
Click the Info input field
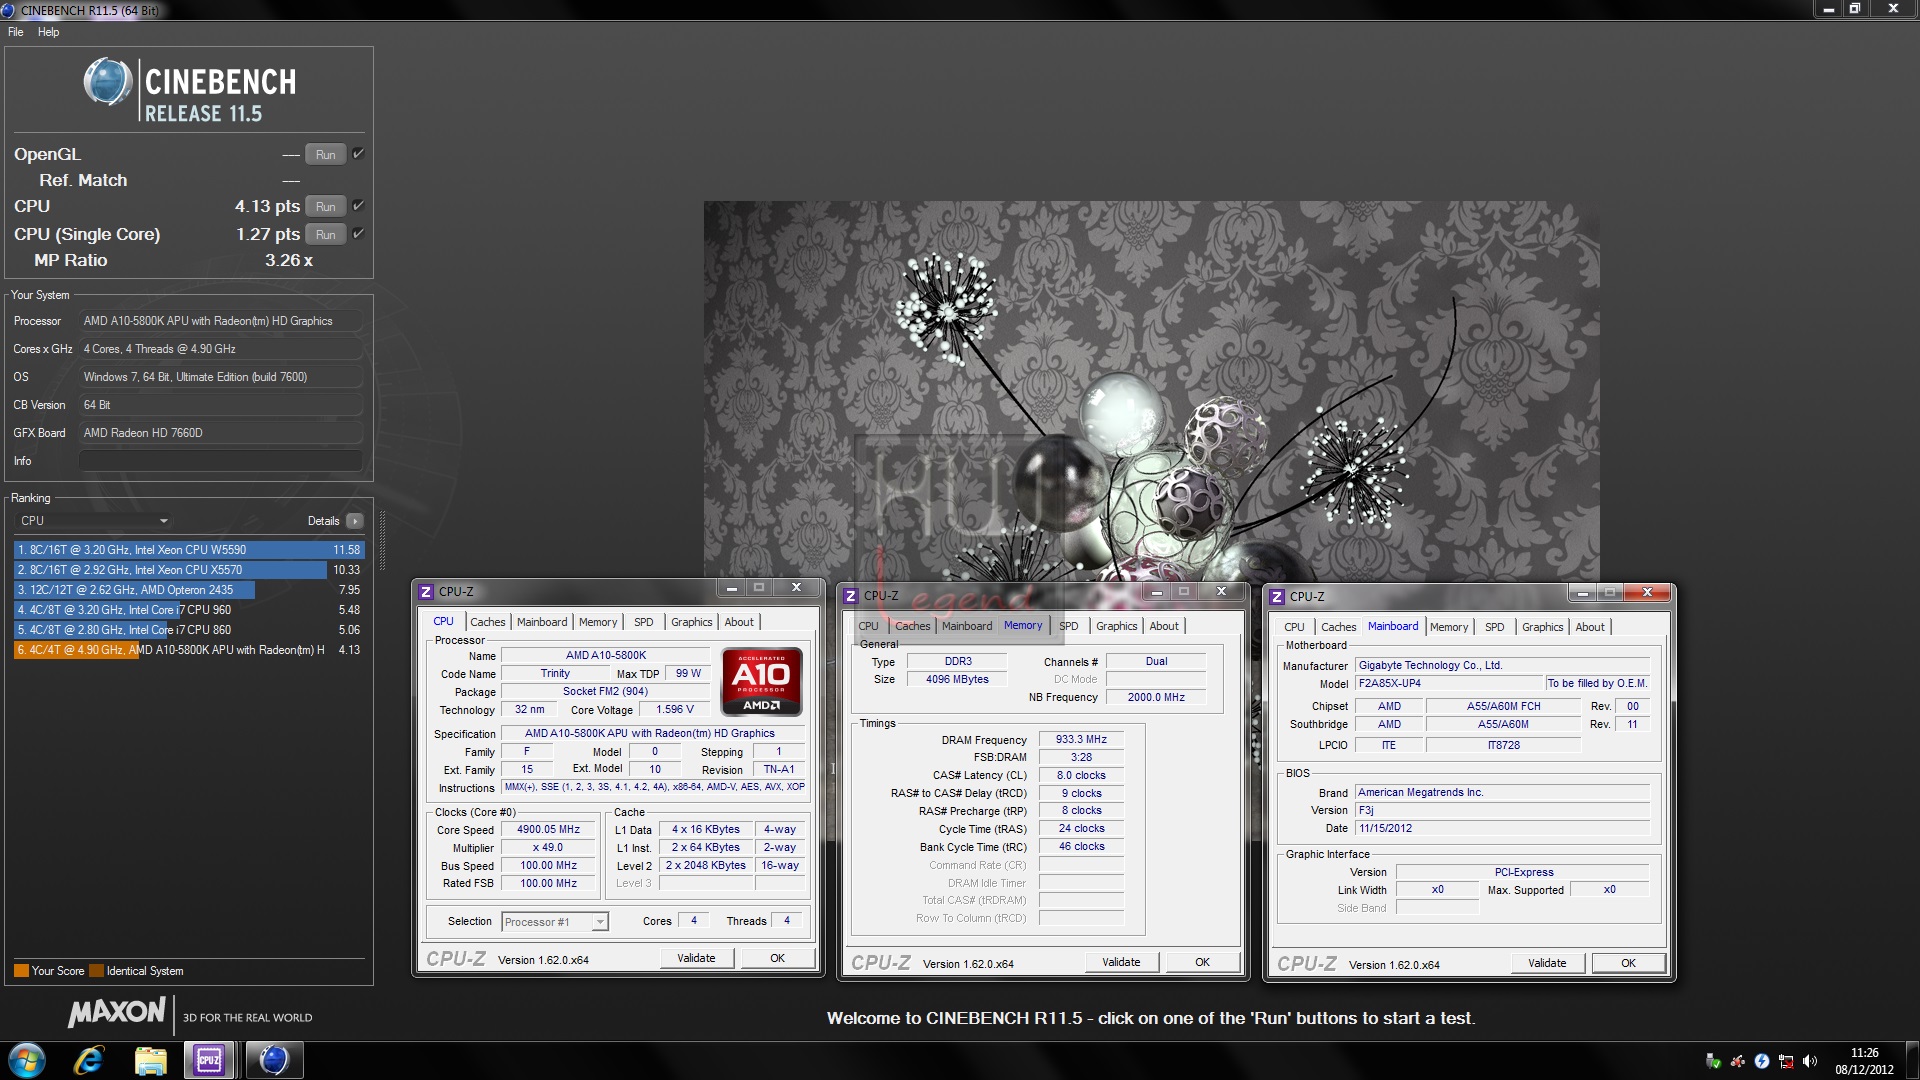(220, 461)
